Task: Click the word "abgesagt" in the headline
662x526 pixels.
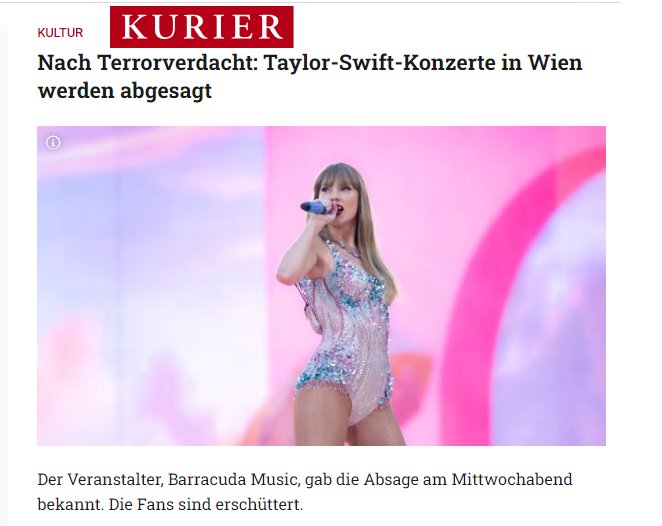Action: tap(166, 91)
